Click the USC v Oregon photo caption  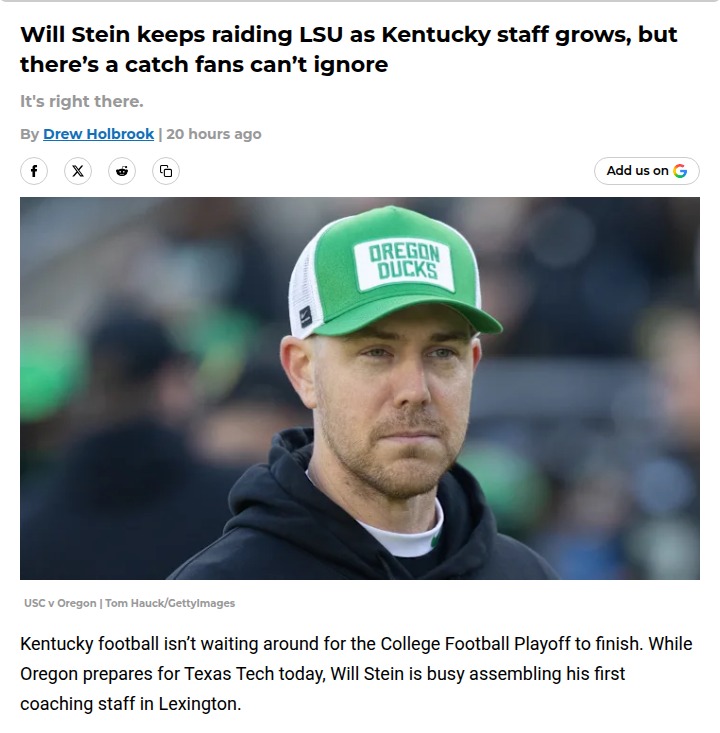(60, 603)
